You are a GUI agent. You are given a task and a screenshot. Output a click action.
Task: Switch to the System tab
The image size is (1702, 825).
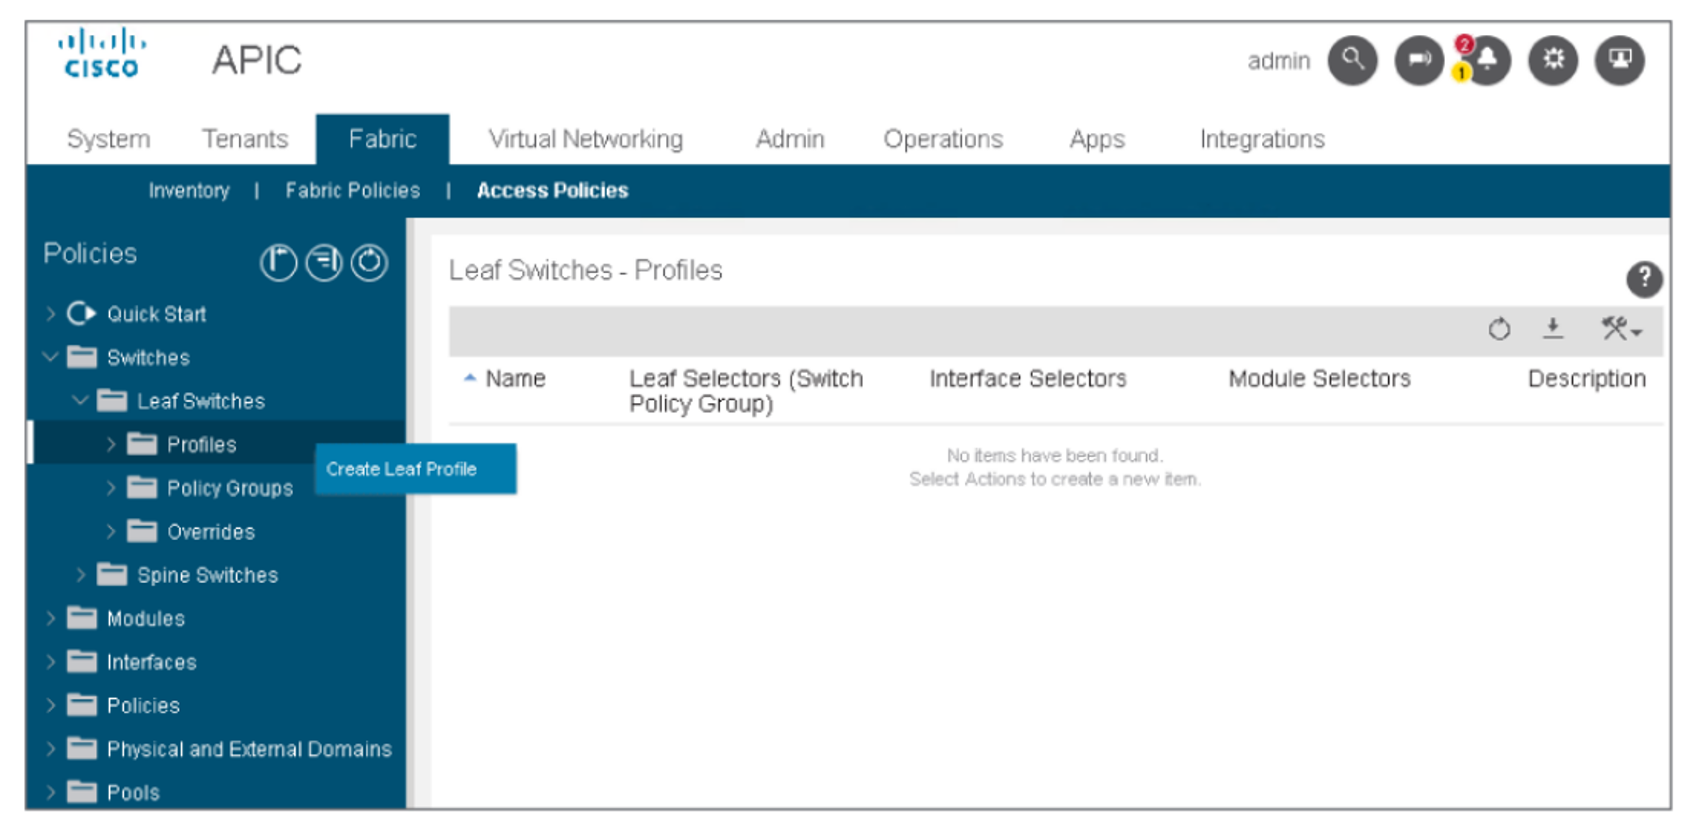tap(108, 139)
